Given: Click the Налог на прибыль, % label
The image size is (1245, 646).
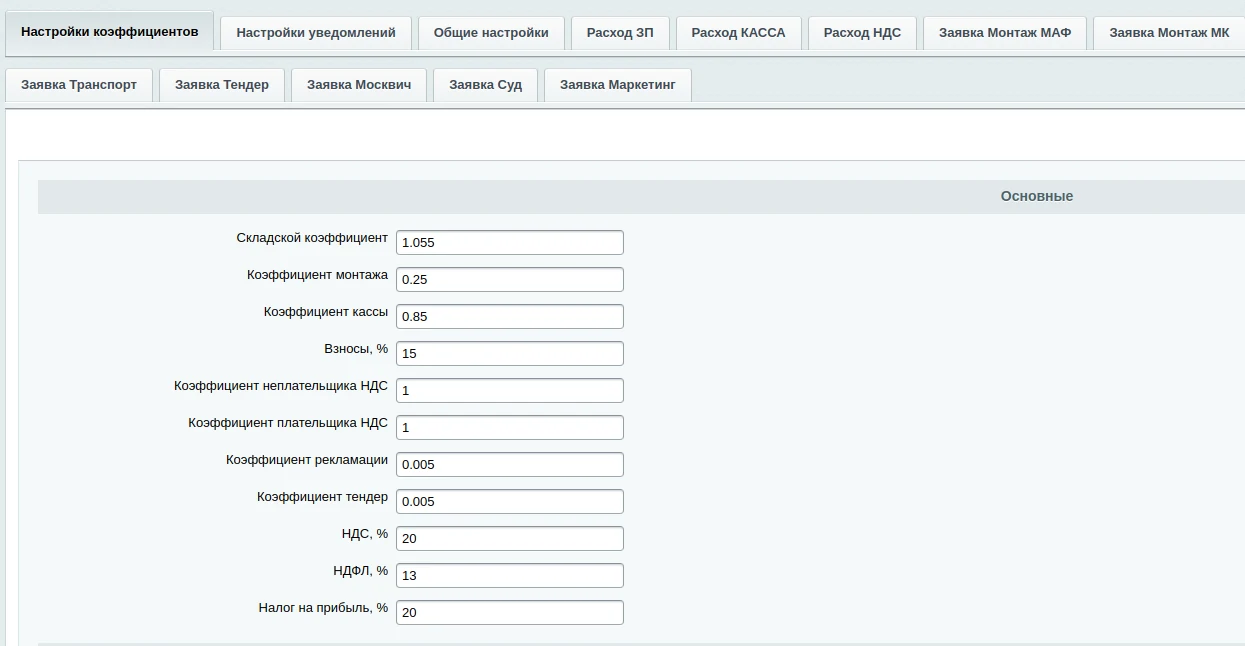Looking at the screenshot, I should 323,608.
